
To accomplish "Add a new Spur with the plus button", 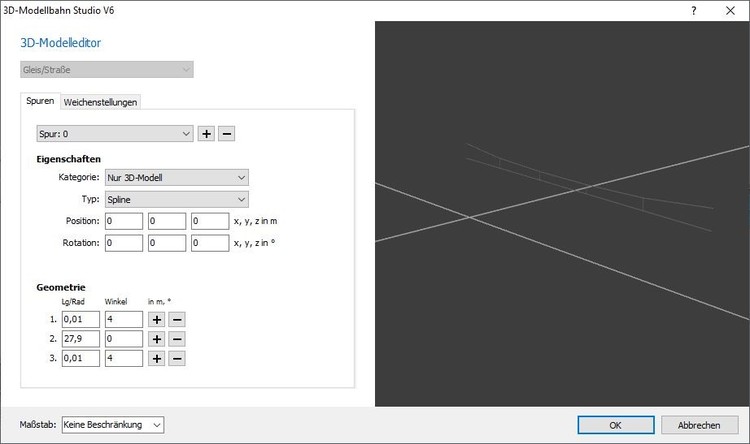I will (x=206, y=134).
